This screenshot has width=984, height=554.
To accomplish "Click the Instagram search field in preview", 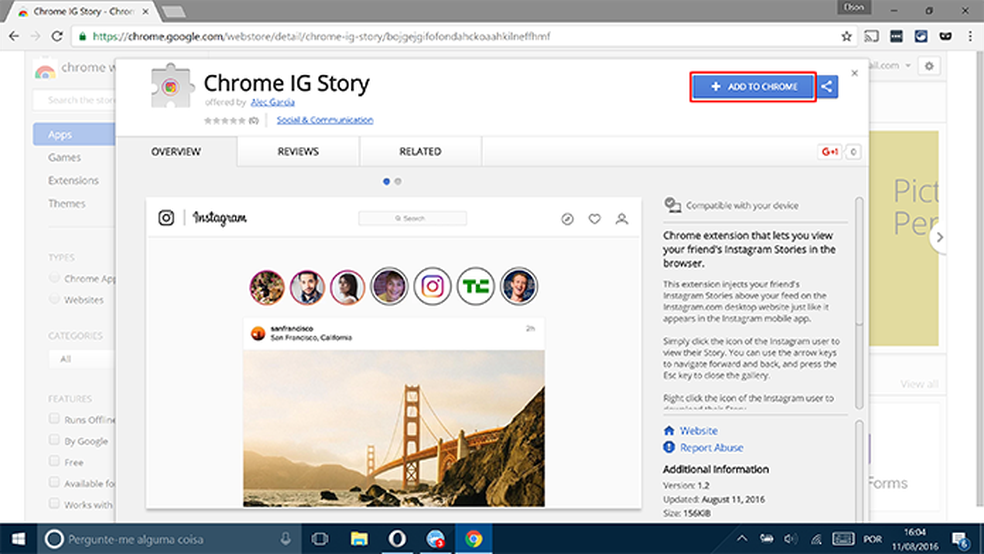I will pos(412,218).
